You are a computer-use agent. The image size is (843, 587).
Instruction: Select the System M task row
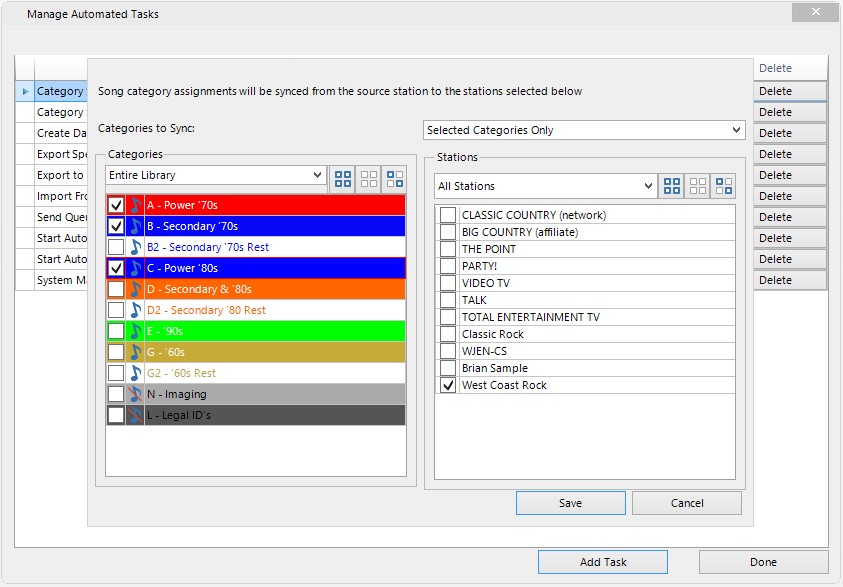[x=58, y=280]
